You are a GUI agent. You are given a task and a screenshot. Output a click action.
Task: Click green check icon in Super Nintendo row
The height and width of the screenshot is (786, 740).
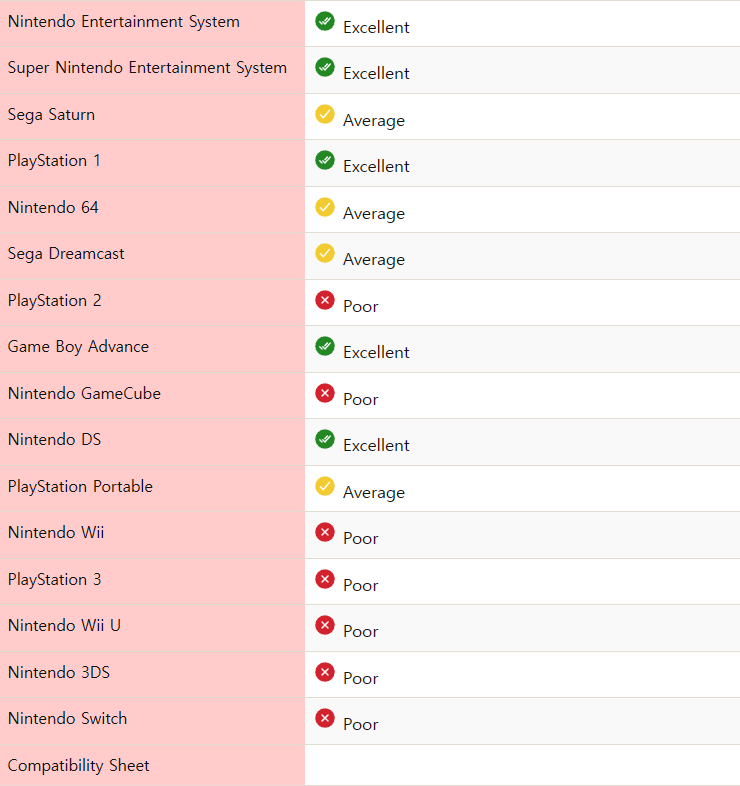tap(325, 67)
